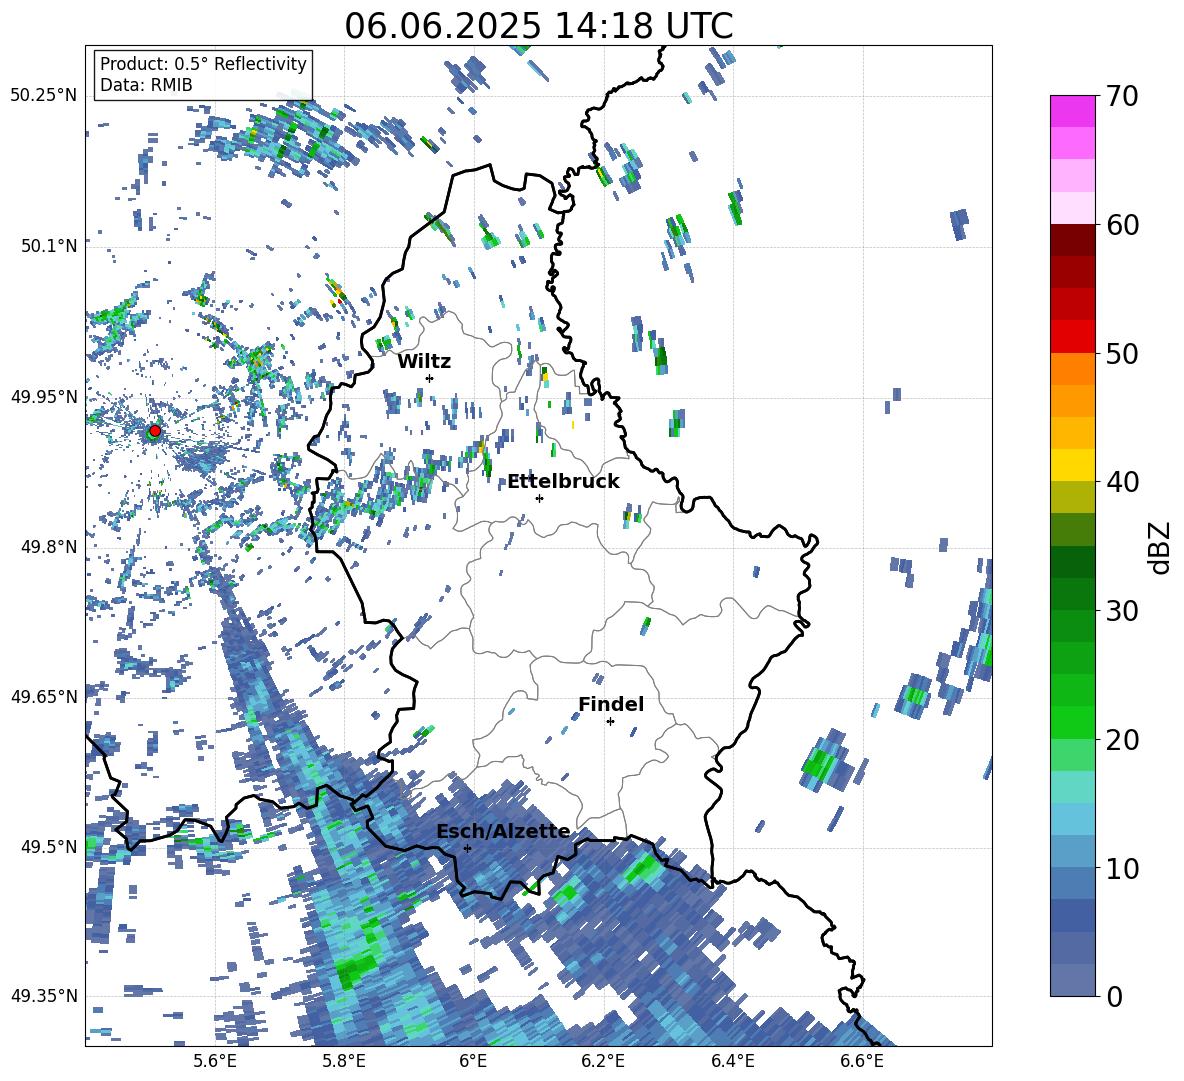
Task: Click the magenta top swatch of the colorbar
Action: [1072, 111]
